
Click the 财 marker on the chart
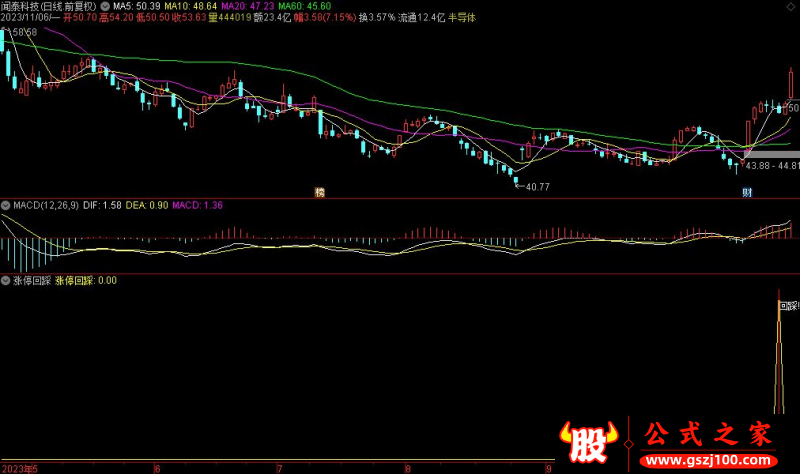tap(747, 192)
